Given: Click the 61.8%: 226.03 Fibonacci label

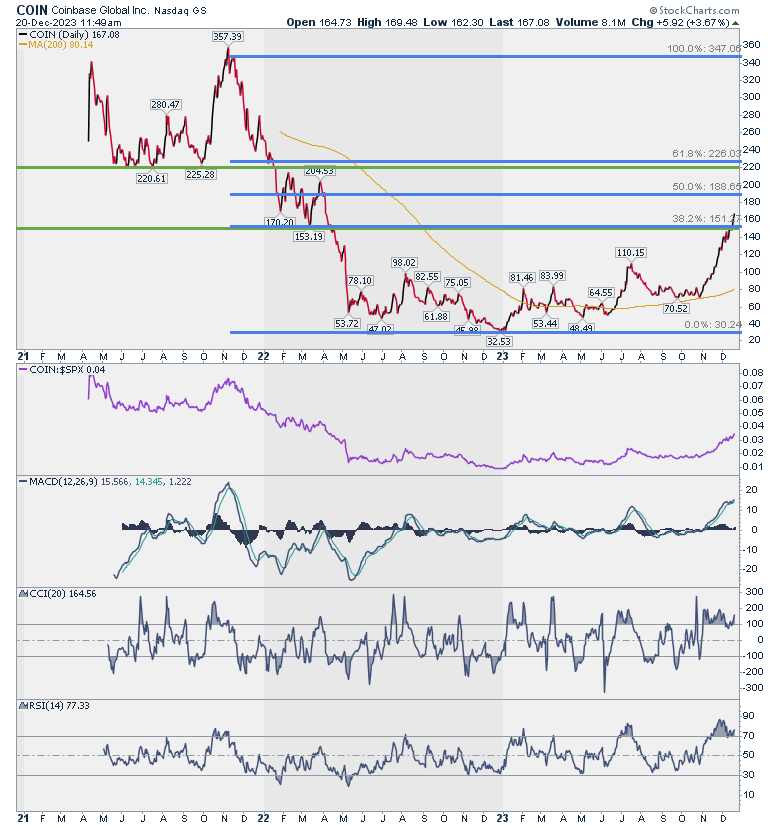Looking at the screenshot, I should click(x=707, y=154).
